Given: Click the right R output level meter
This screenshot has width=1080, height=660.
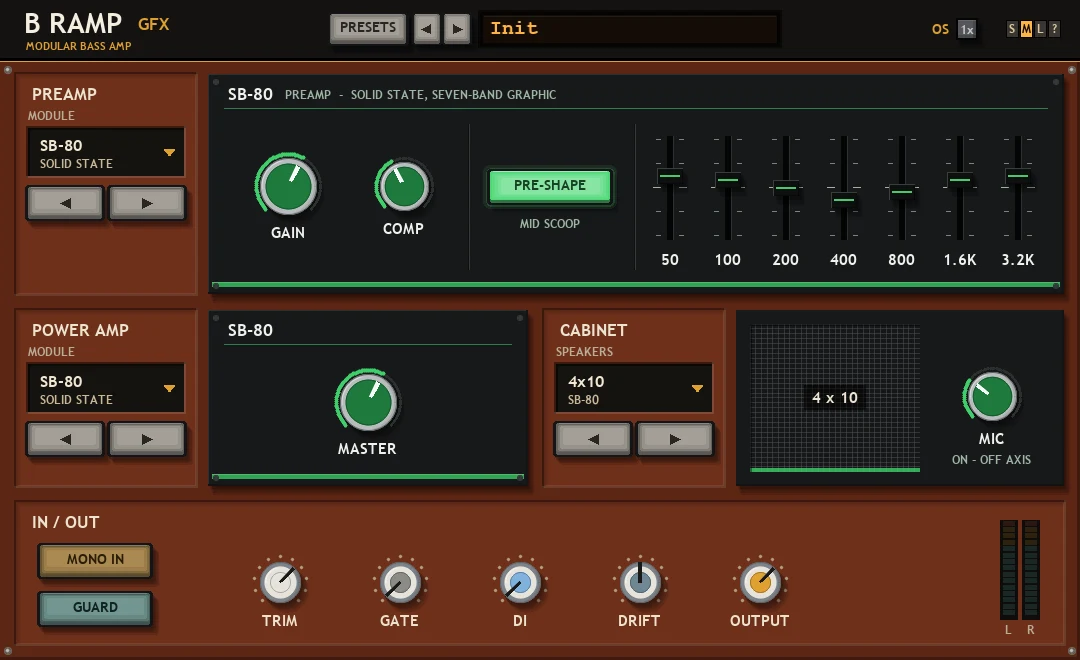Looking at the screenshot, I should click(1030, 569).
